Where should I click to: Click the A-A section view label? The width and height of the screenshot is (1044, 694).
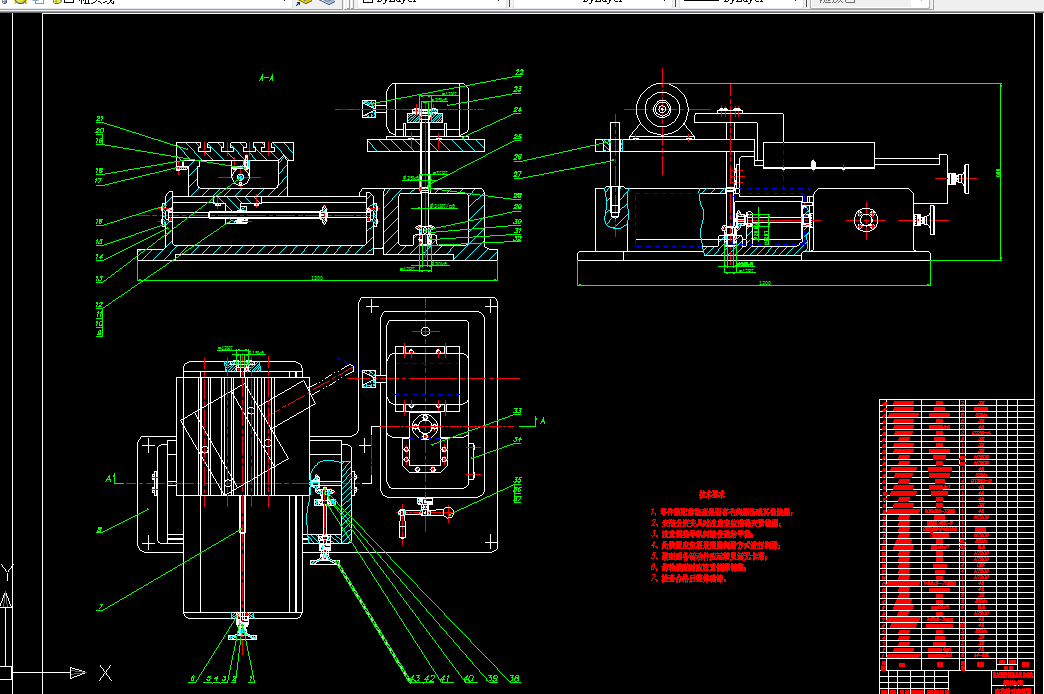click(x=266, y=78)
